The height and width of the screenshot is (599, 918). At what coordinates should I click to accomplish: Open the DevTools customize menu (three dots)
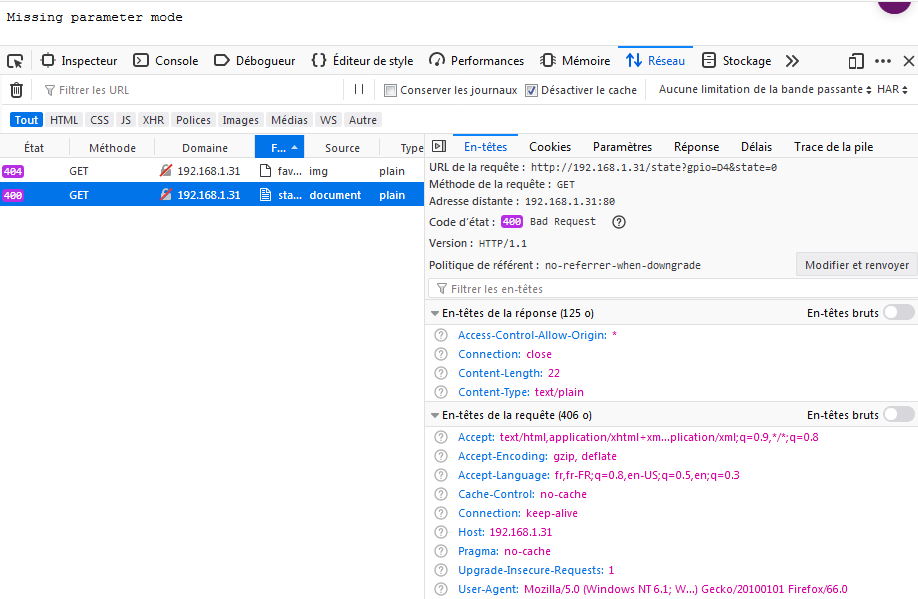coord(882,61)
